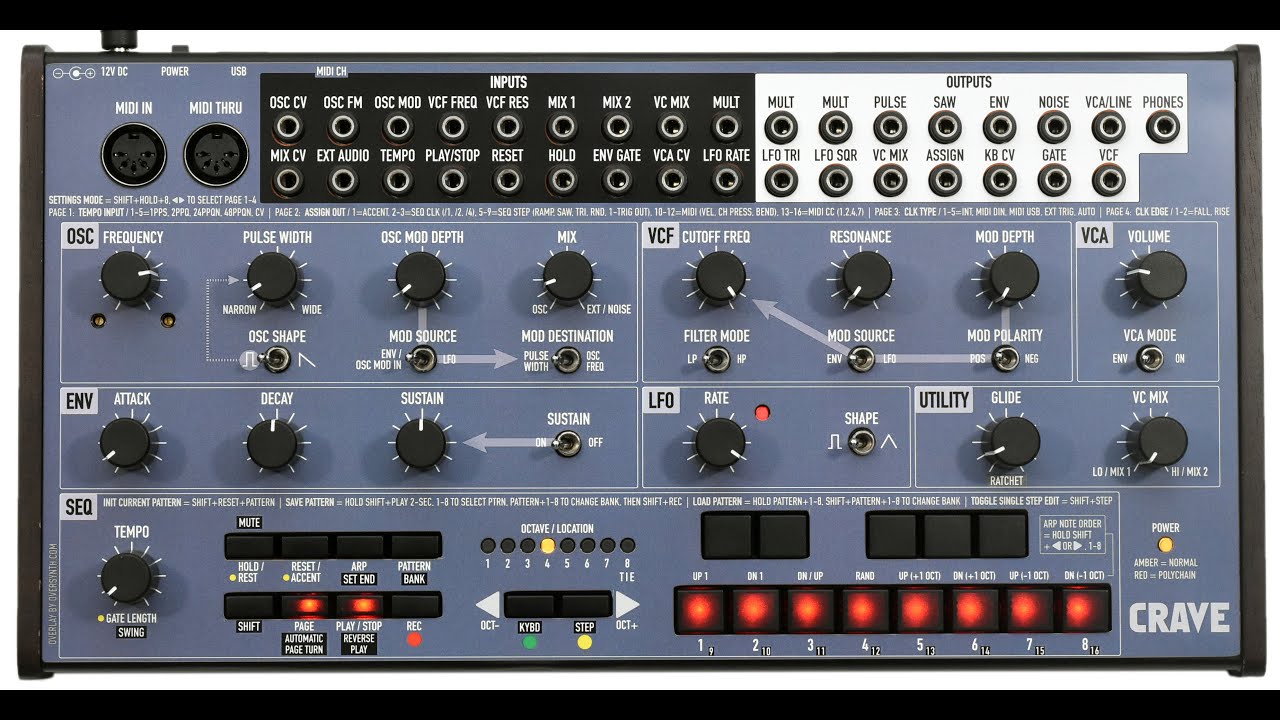The width and height of the screenshot is (1280, 720).
Task: Click the MIX 2 input jack
Action: [617, 127]
